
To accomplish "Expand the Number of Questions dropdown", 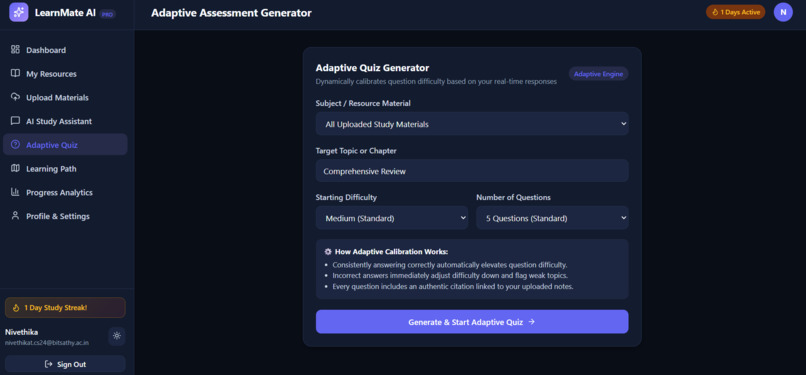I will pyautogui.click(x=552, y=218).
